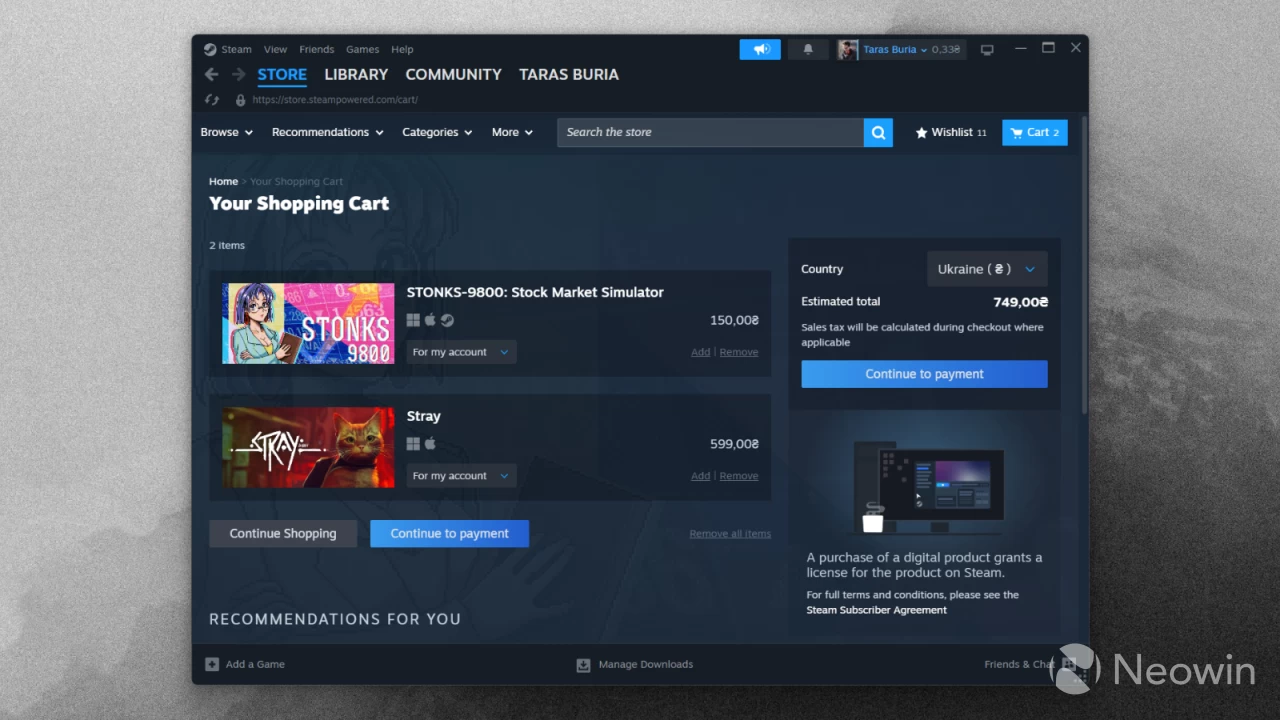Open the Games menu

(x=362, y=49)
